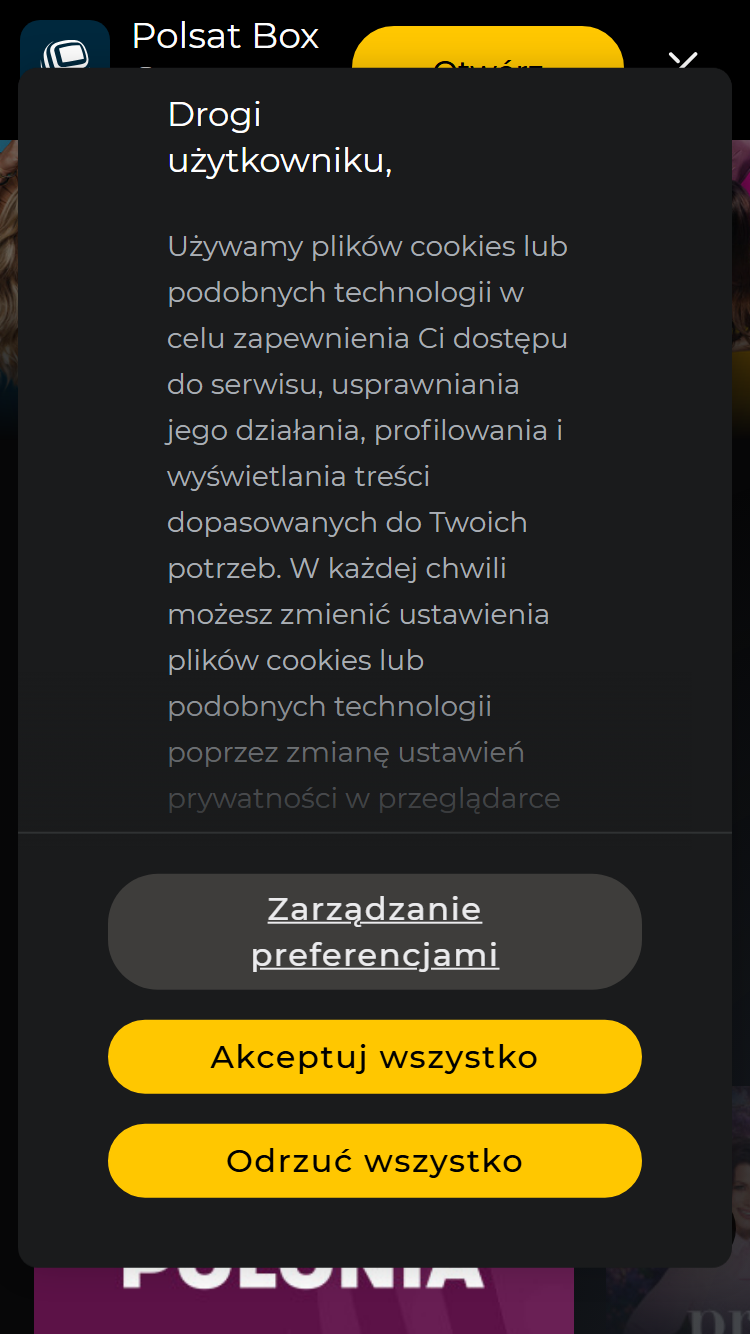The height and width of the screenshot is (1334, 750).
Task: Reject all cookies with Odrzuć wszystko
Action: (375, 1161)
